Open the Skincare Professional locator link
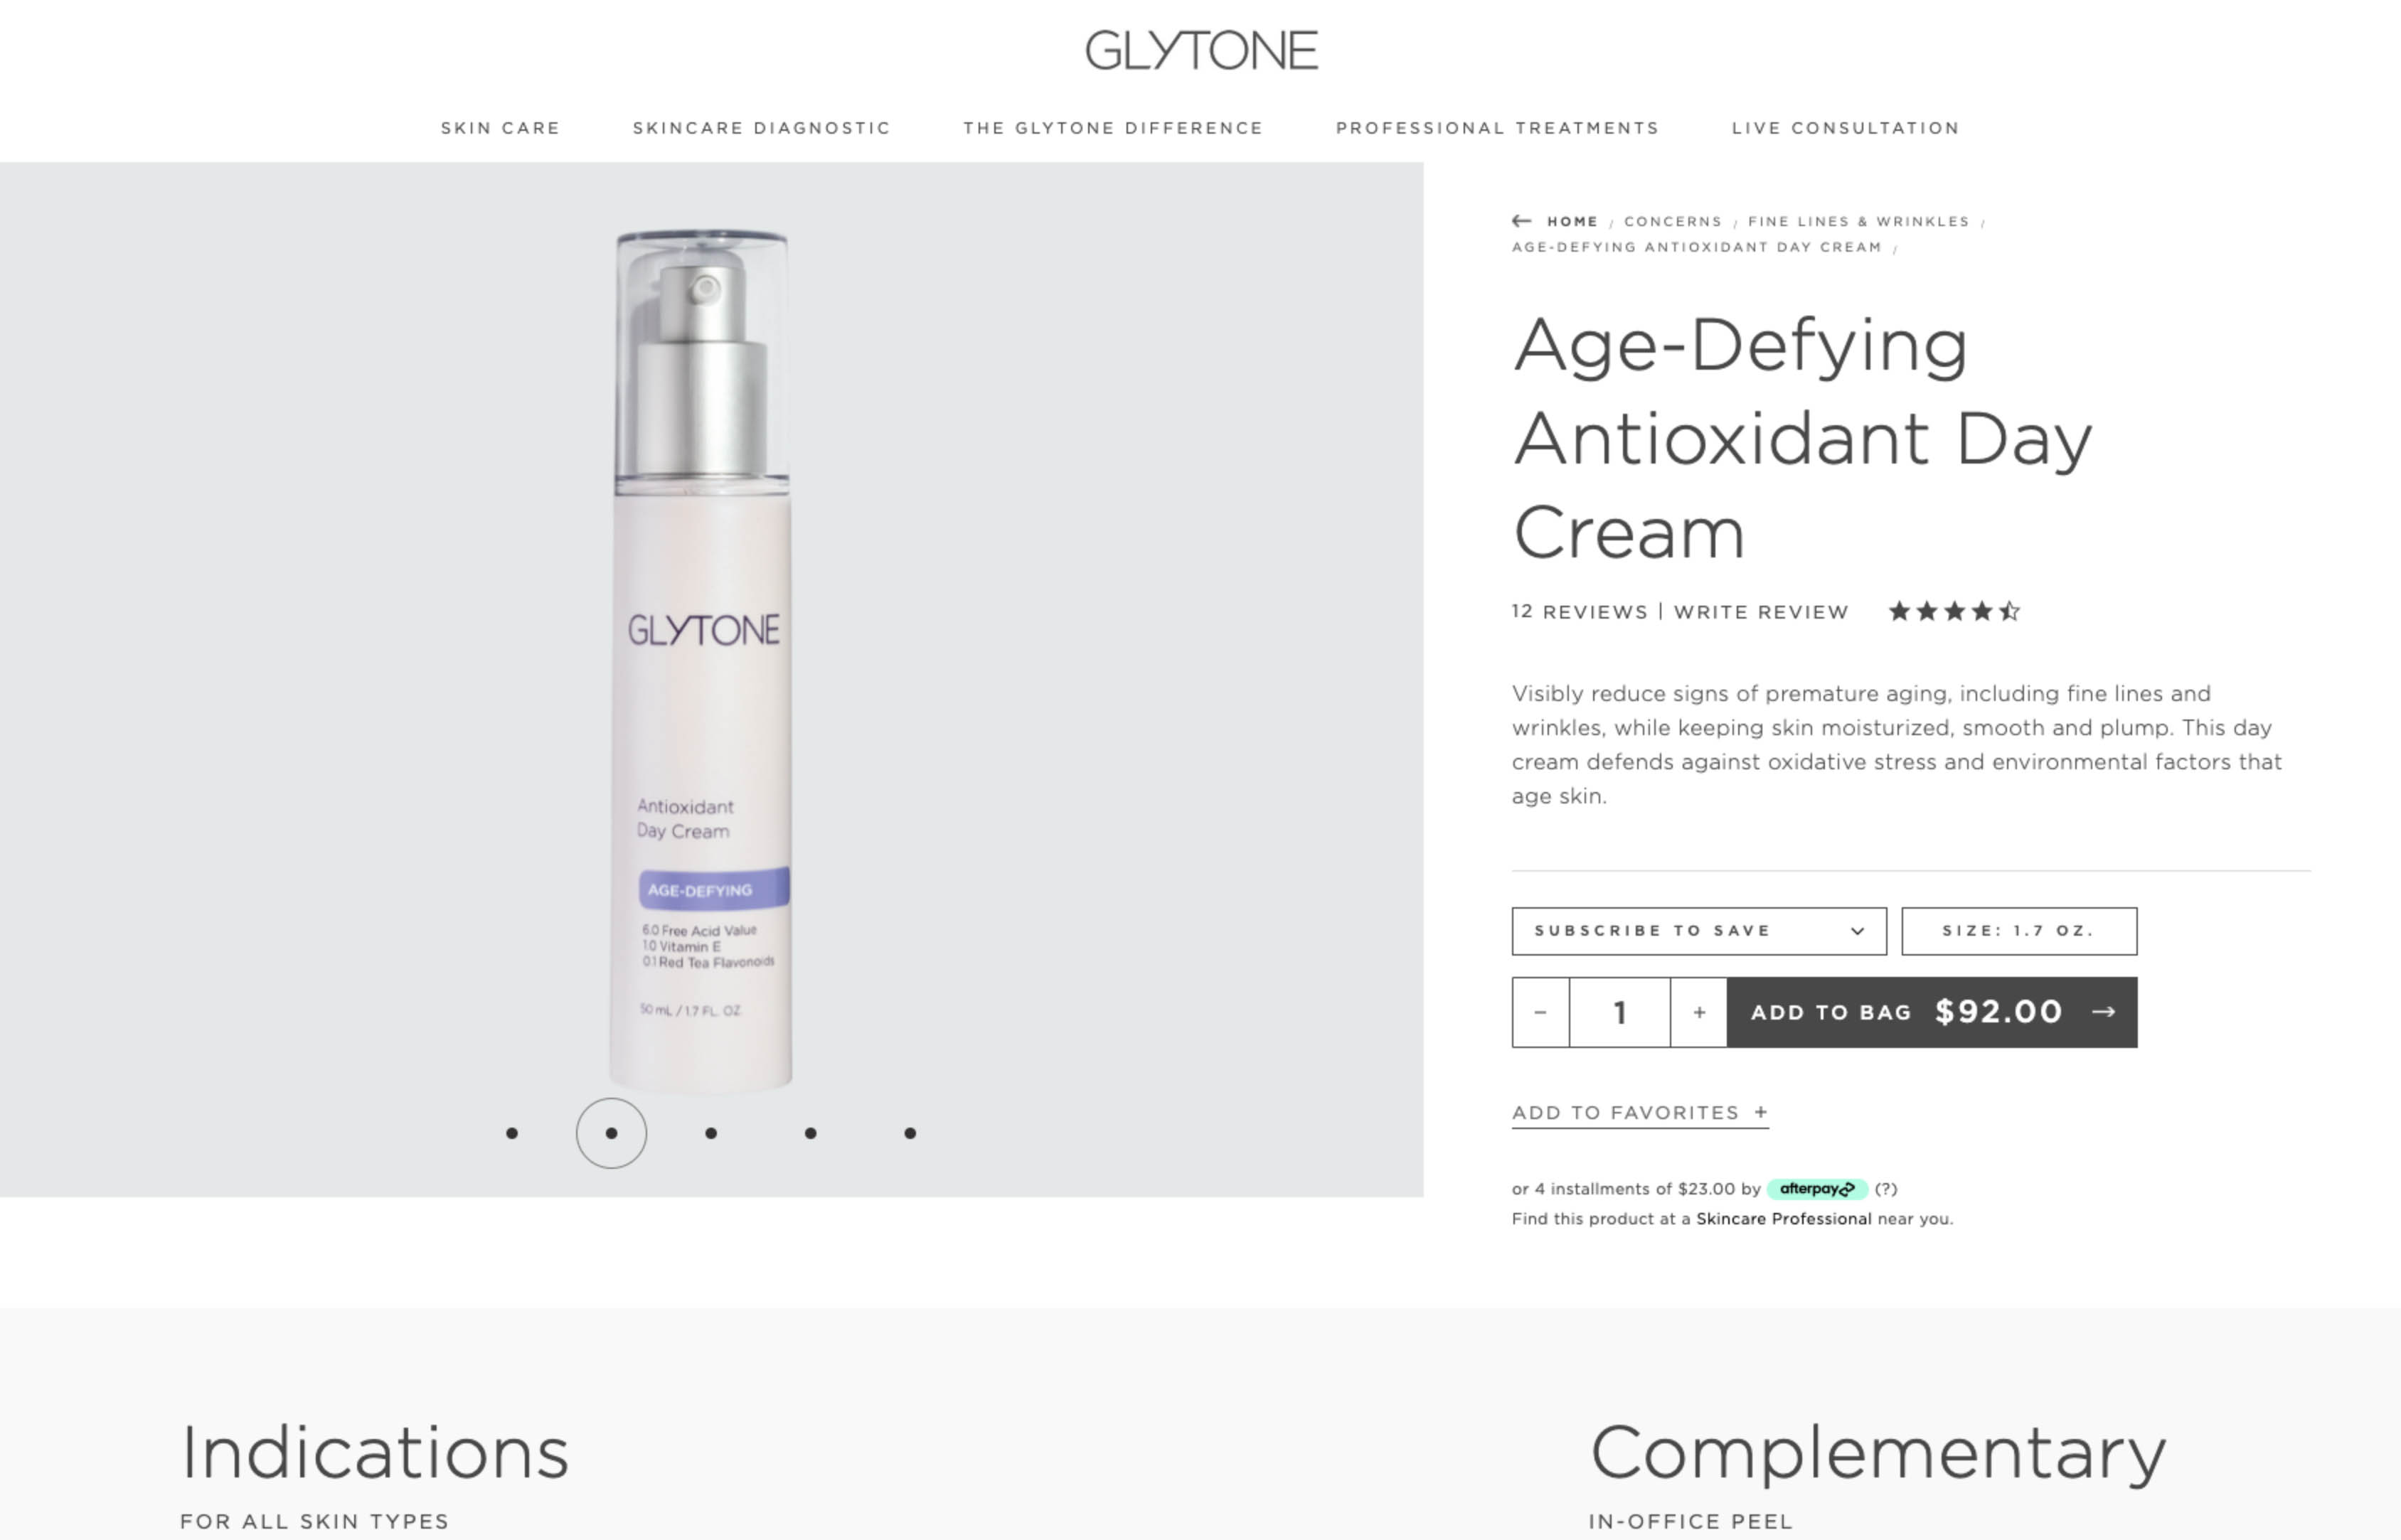2401x1540 pixels. [x=1783, y=1219]
